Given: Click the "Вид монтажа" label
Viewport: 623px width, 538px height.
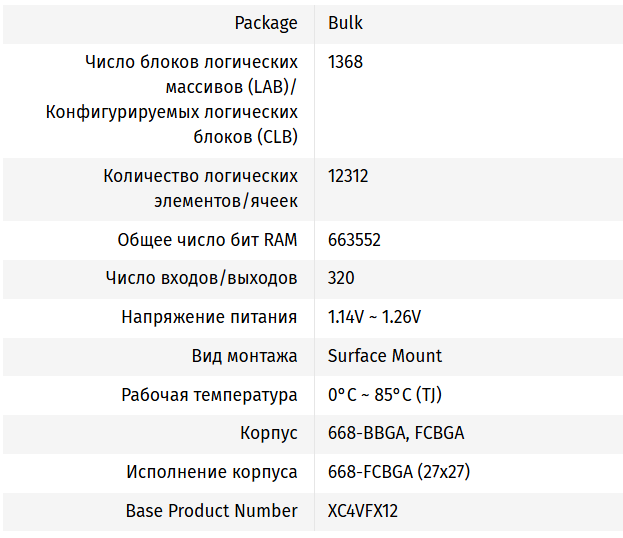Looking at the screenshot, I should click(x=244, y=356).
